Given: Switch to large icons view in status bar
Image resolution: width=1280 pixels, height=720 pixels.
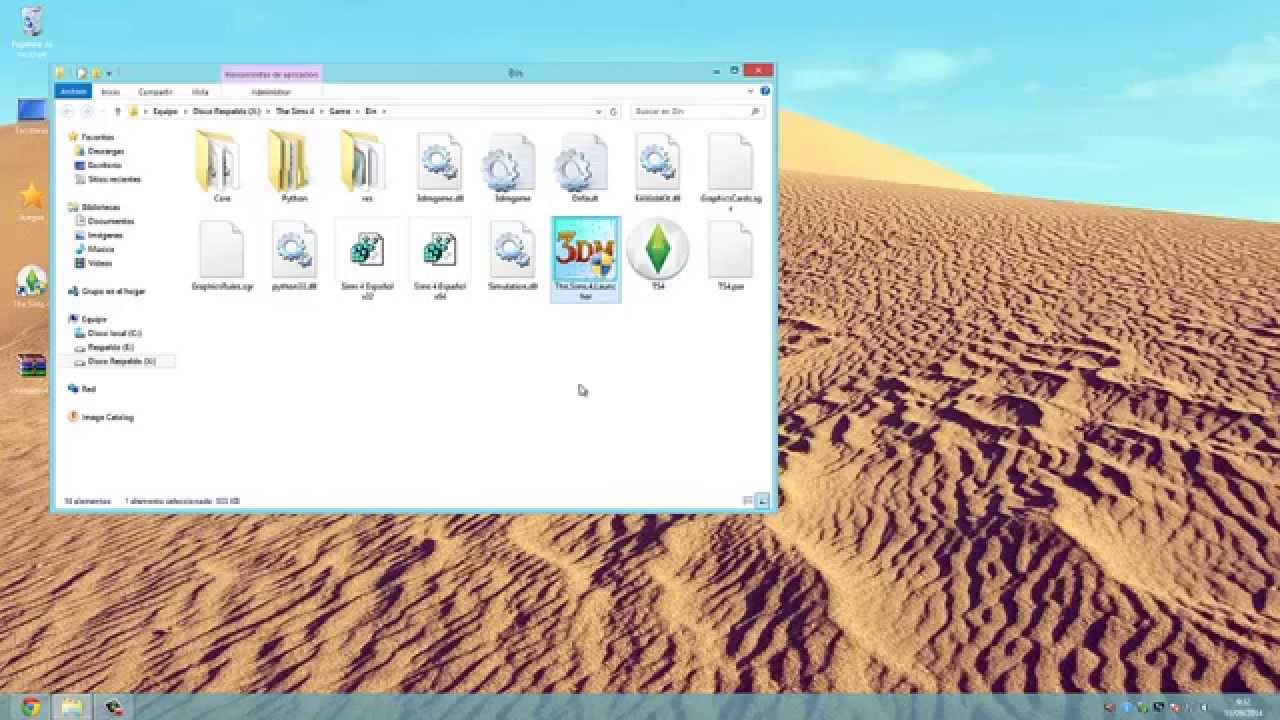Looking at the screenshot, I should tap(762, 500).
